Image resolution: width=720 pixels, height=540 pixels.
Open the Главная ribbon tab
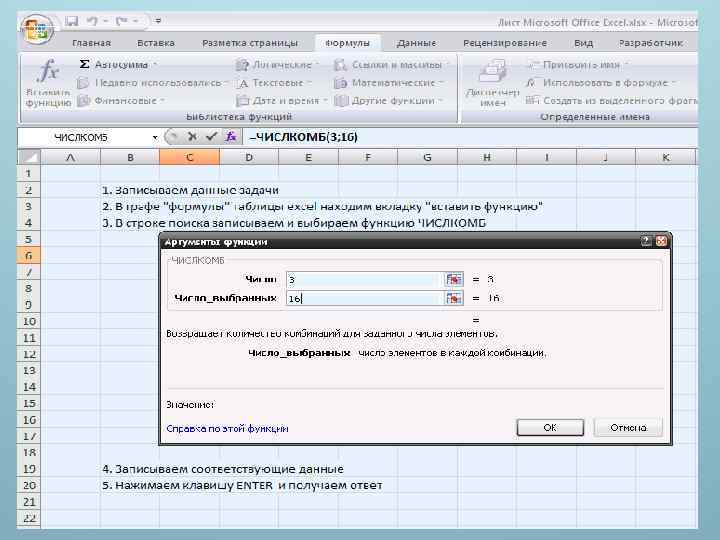click(91, 43)
